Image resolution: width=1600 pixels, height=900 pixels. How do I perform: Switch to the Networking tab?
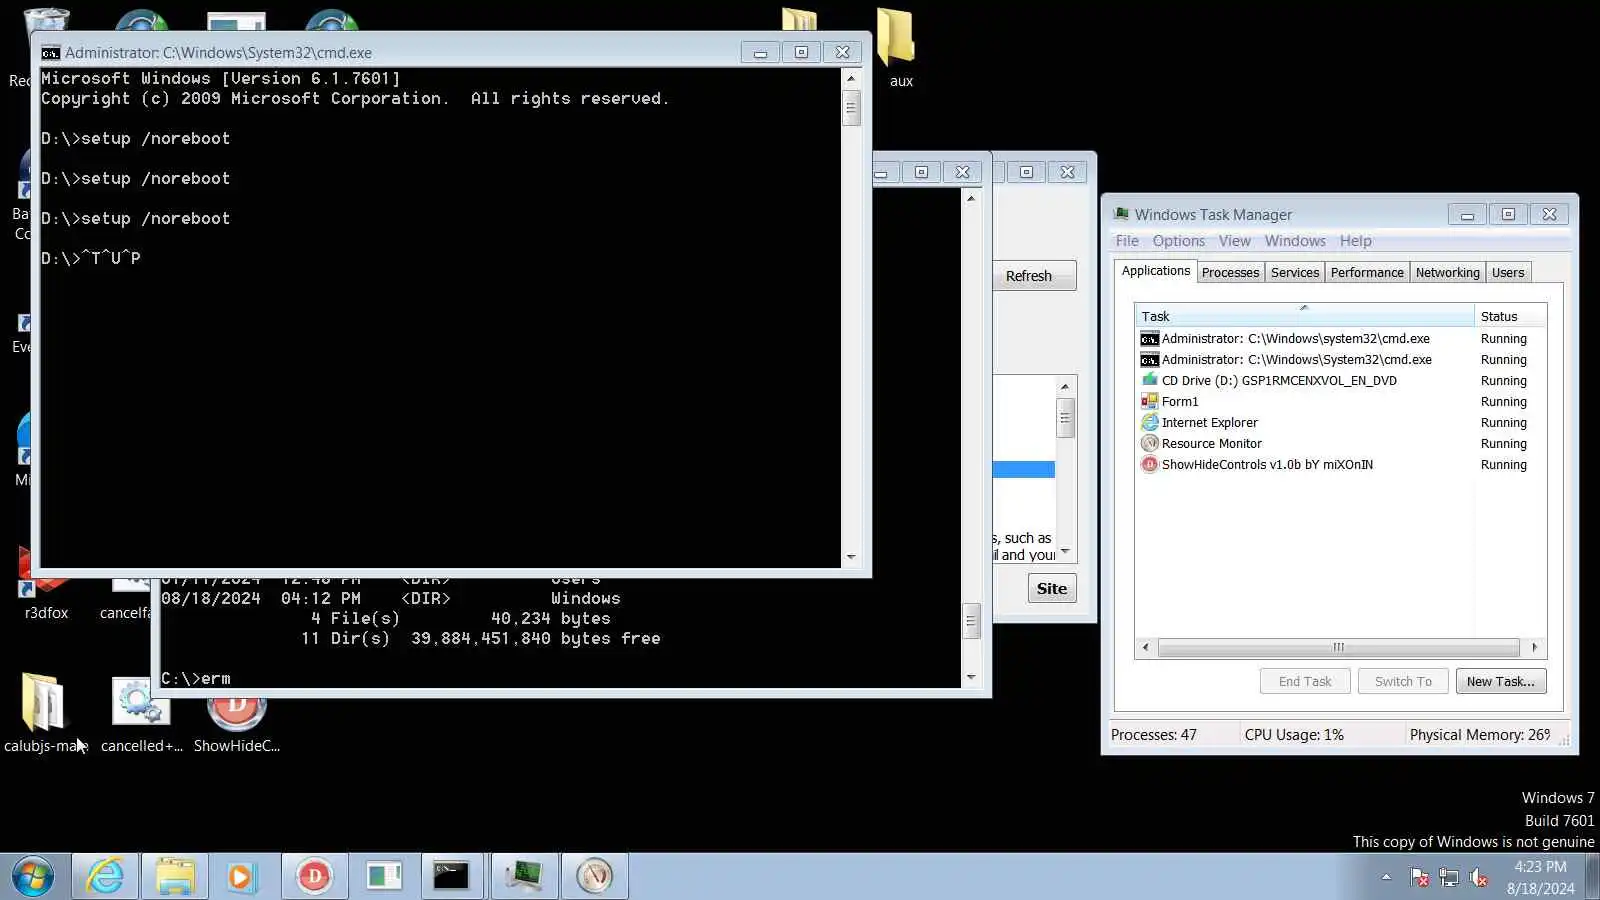point(1447,273)
